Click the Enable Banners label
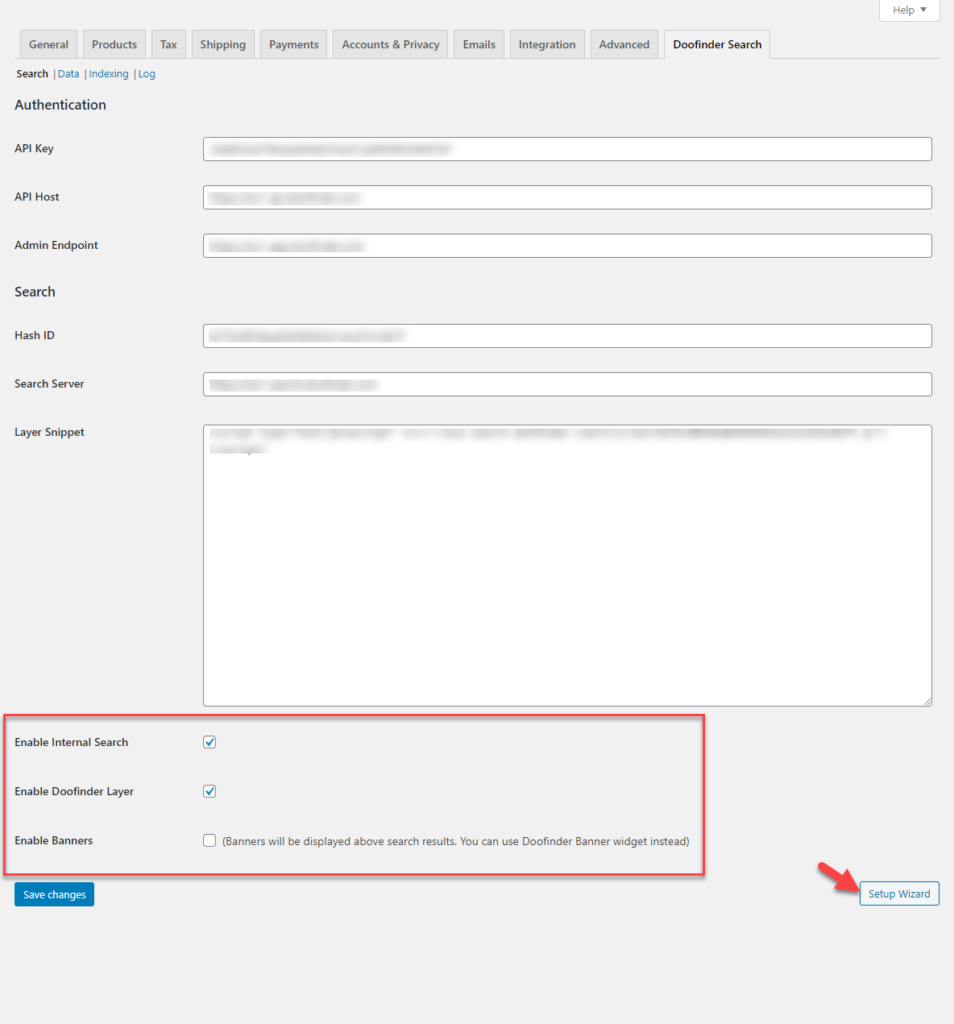 (x=54, y=840)
